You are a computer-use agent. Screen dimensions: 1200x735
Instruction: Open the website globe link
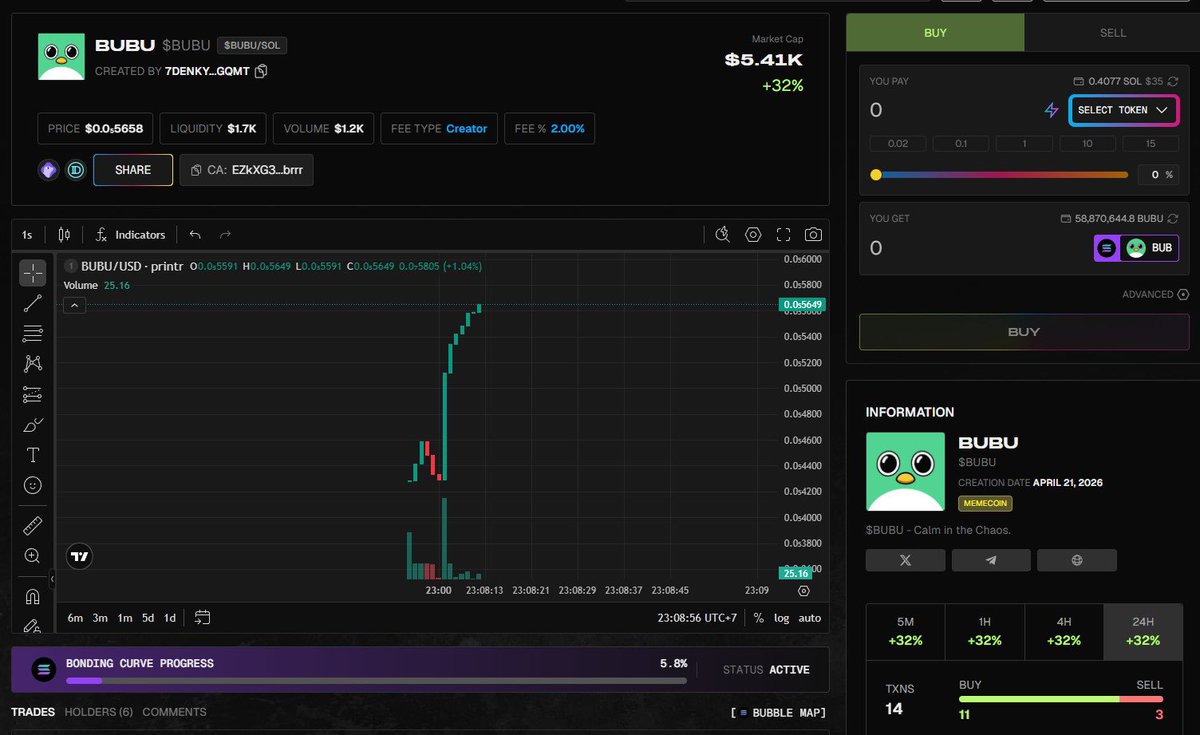(1077, 560)
